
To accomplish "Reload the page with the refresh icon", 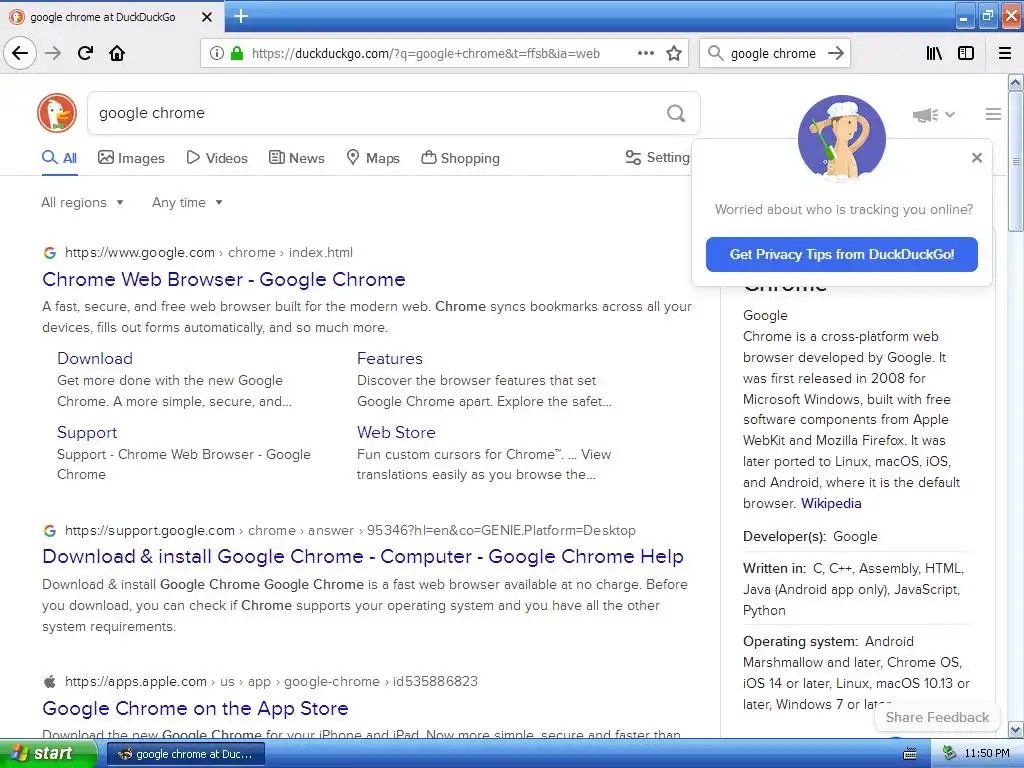I will point(85,53).
